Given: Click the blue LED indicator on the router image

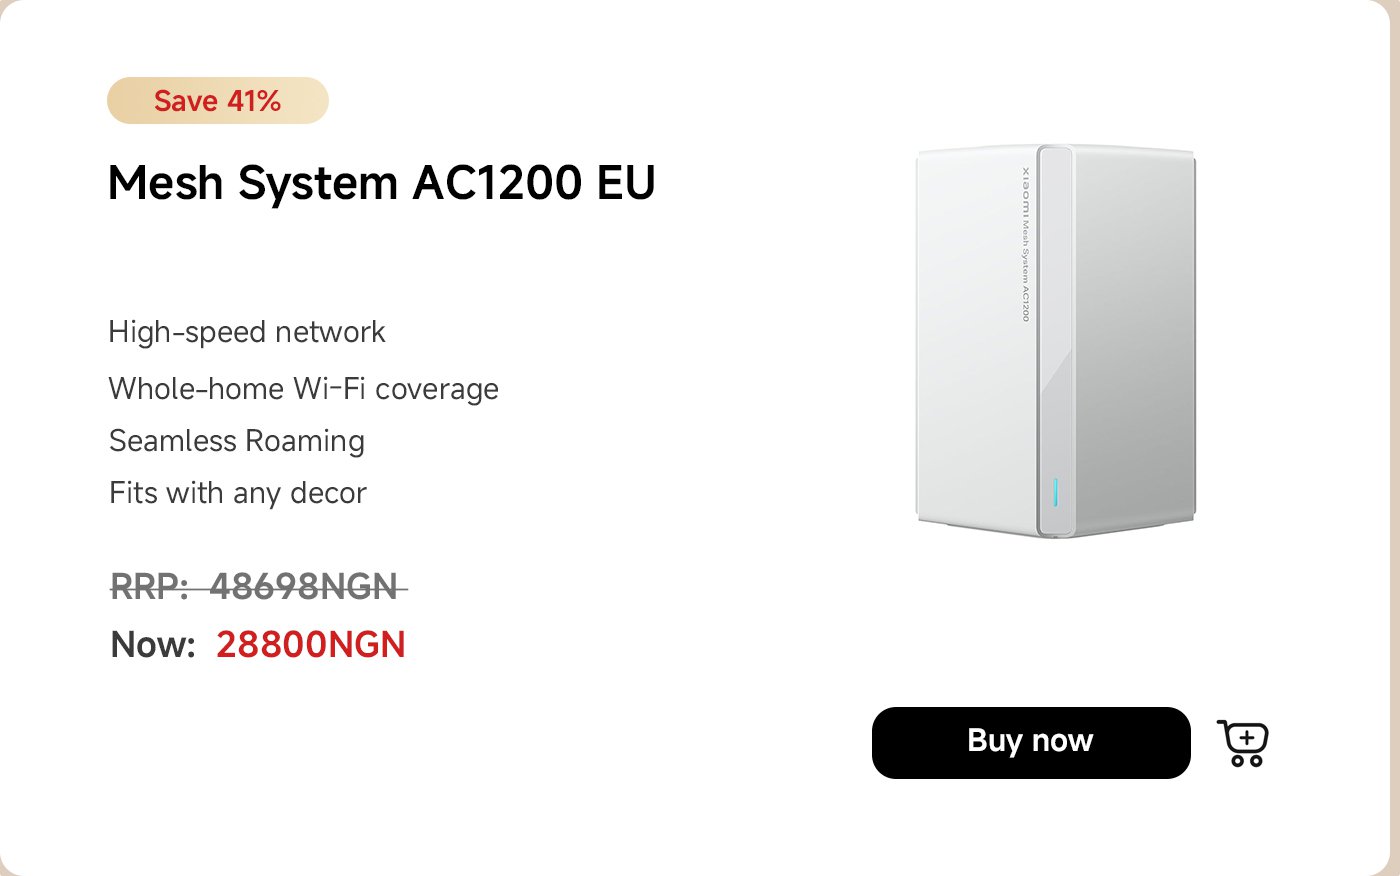Looking at the screenshot, I should [1054, 491].
